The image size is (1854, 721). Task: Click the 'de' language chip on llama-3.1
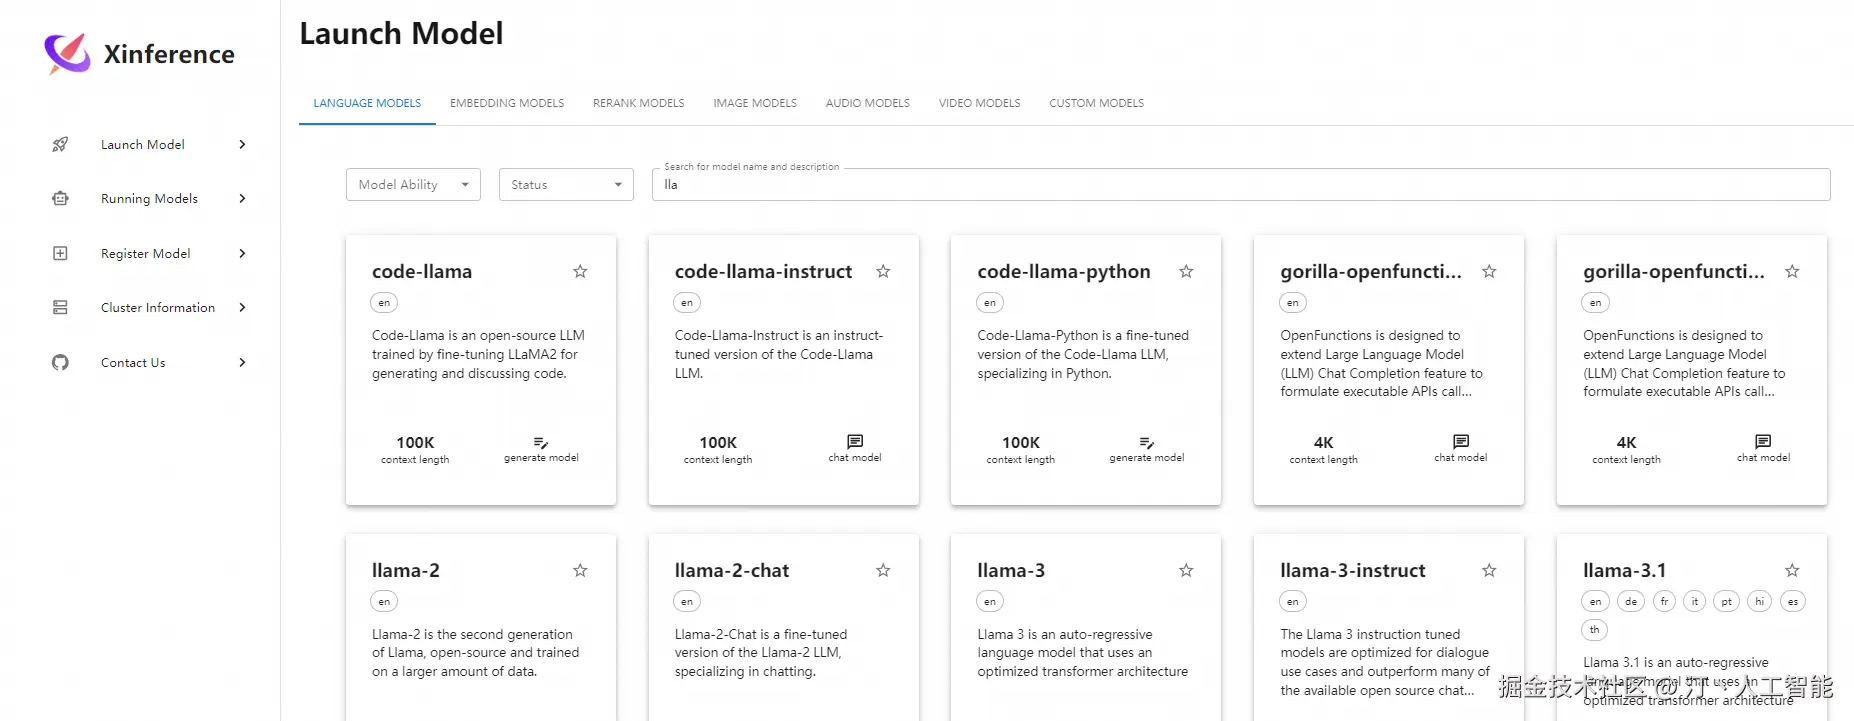(1631, 601)
